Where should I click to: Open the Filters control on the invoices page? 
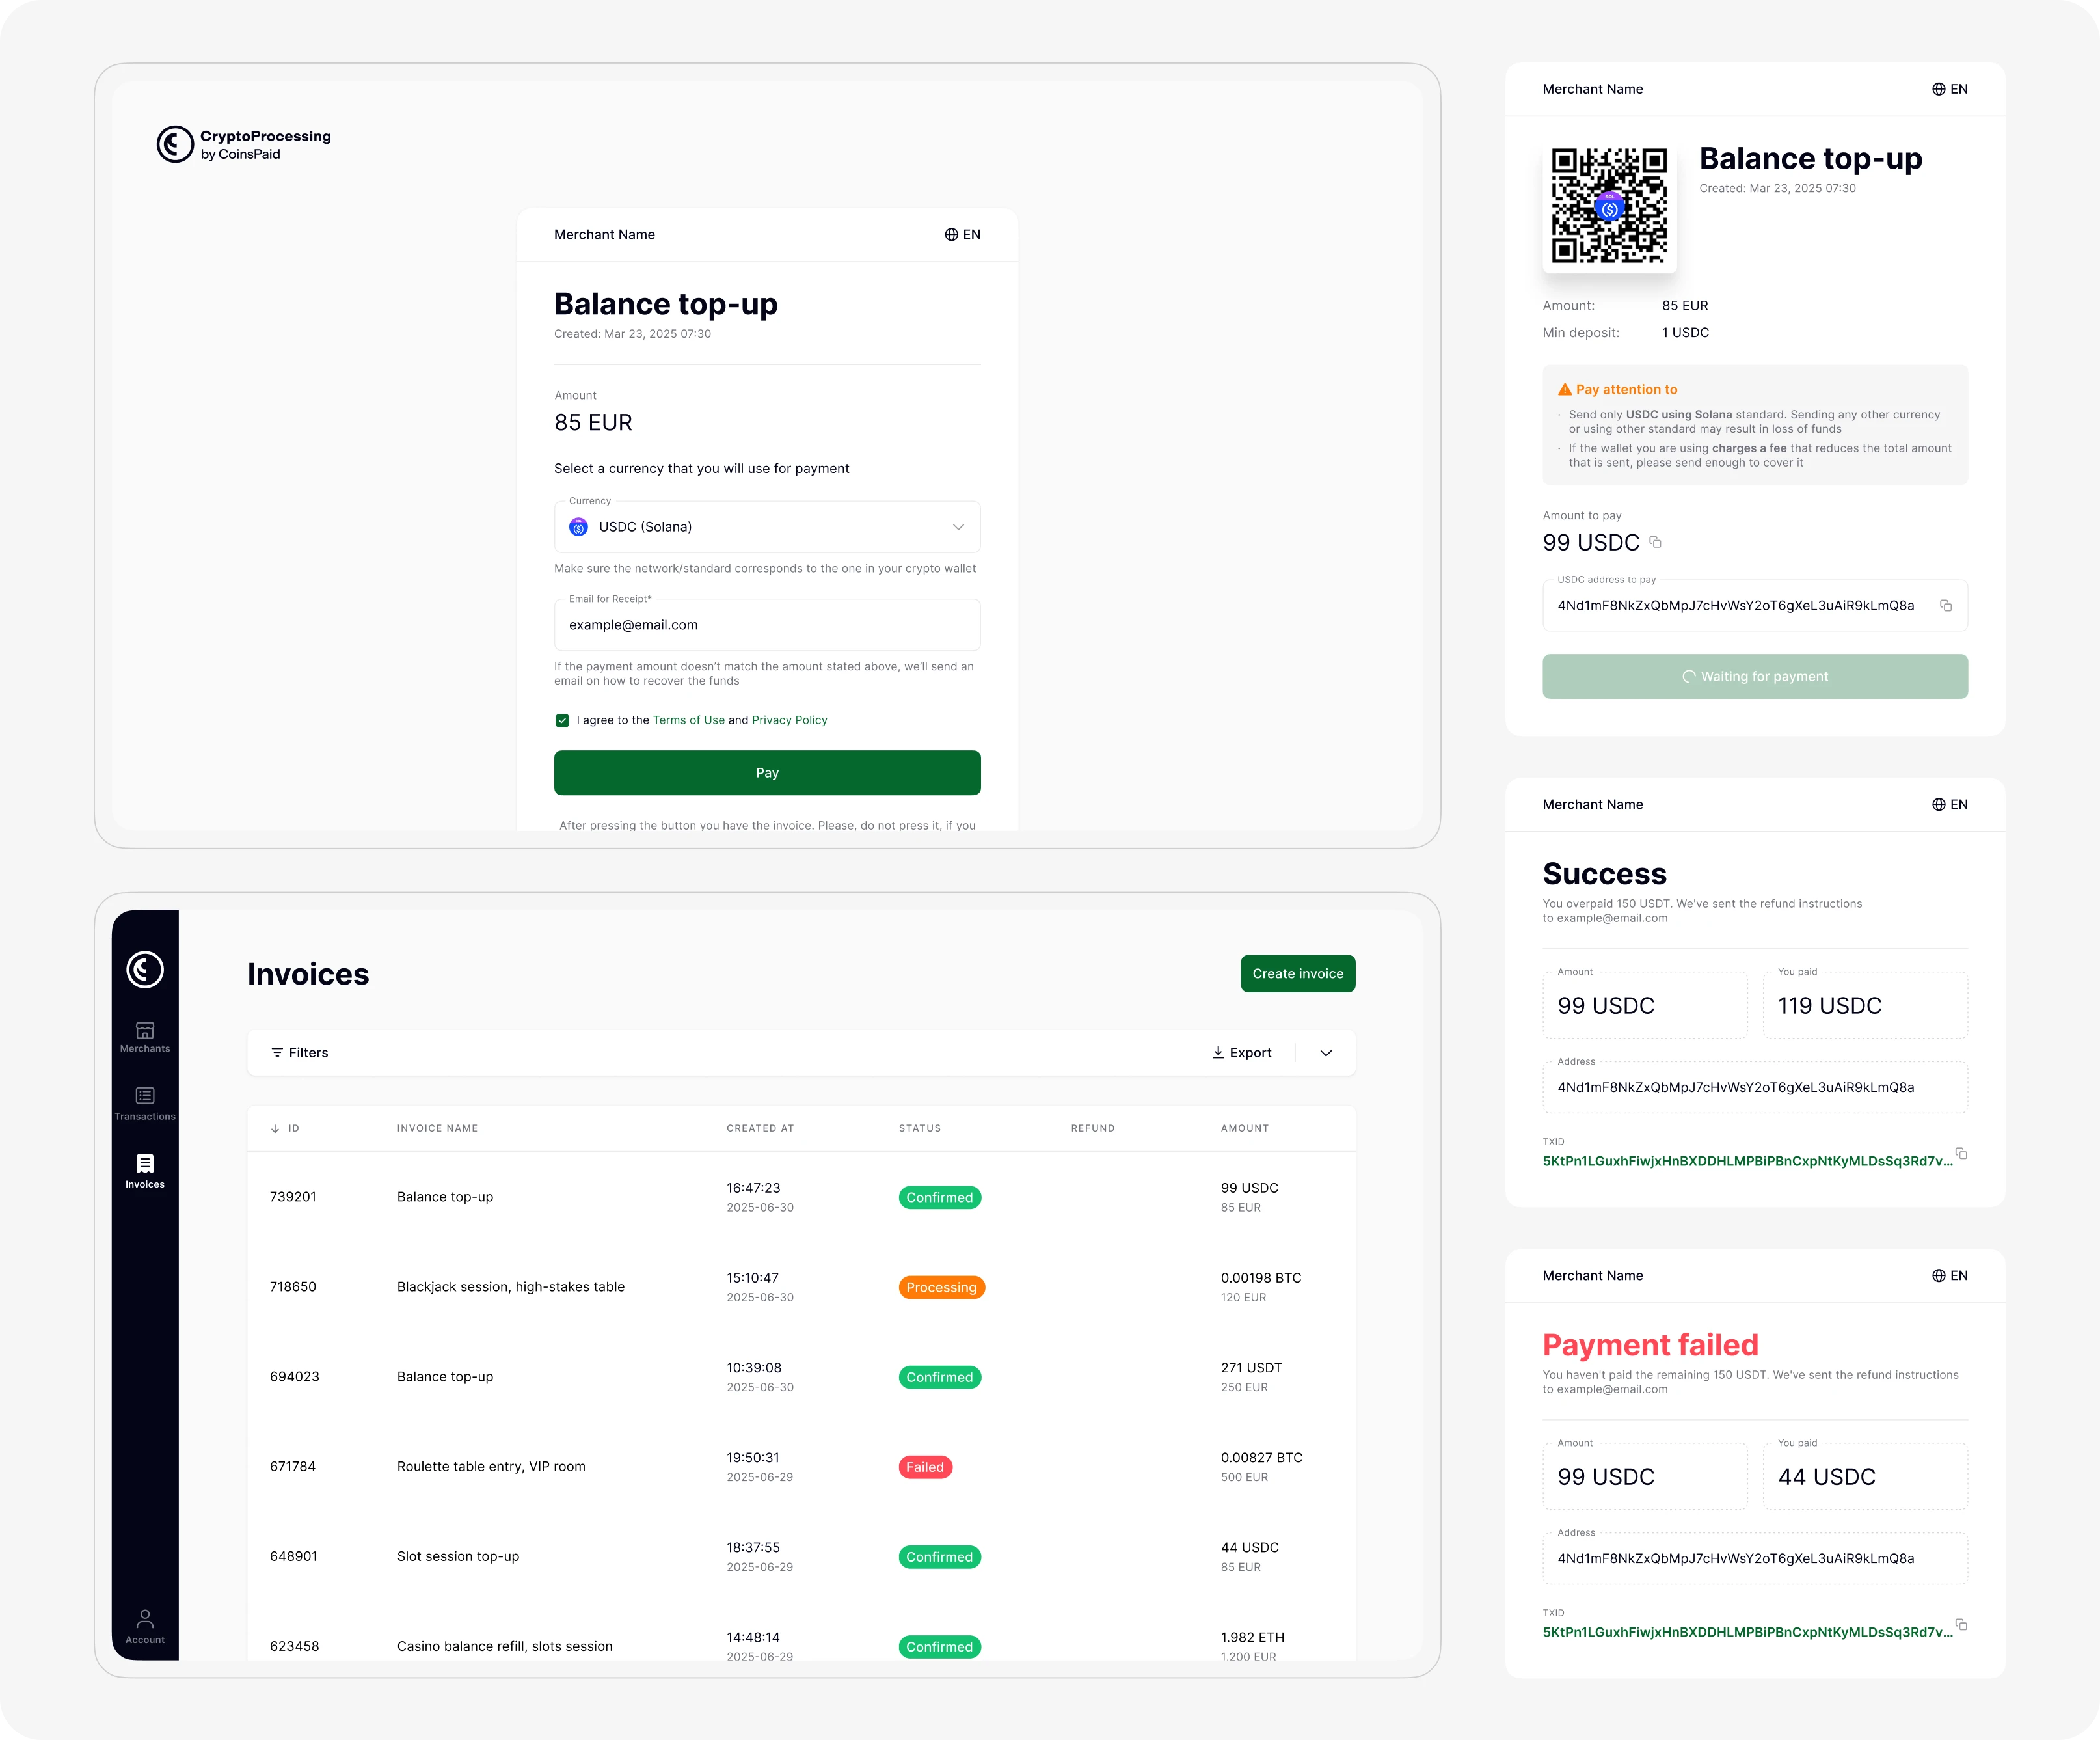[299, 1053]
